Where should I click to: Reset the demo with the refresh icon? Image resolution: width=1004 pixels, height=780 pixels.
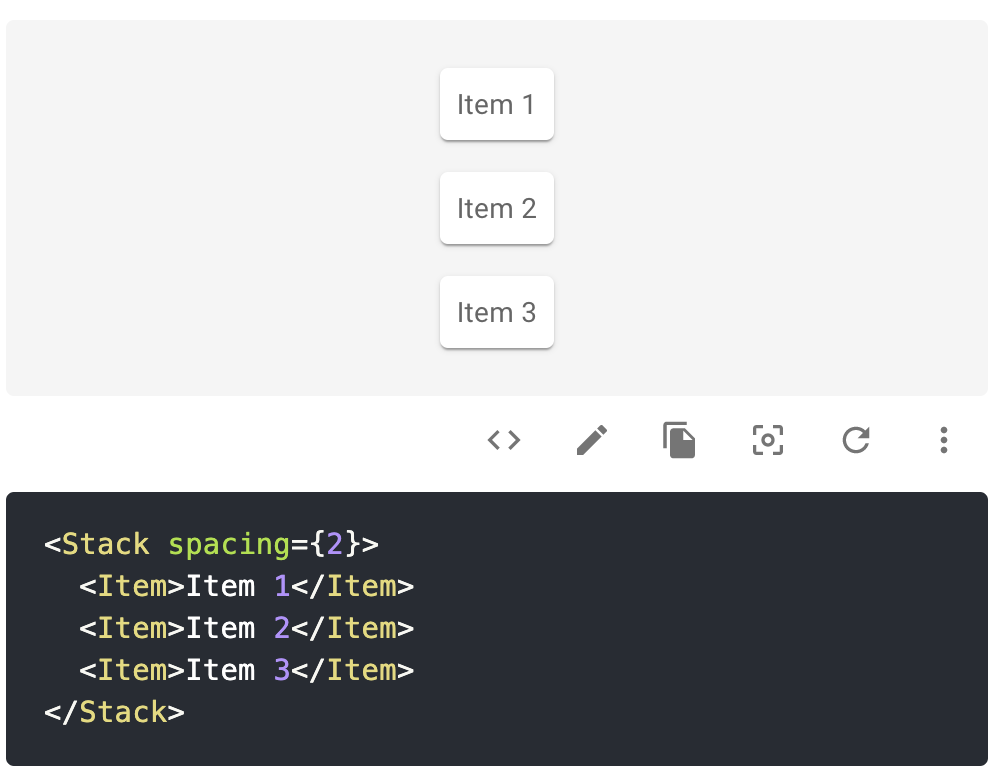coord(855,440)
